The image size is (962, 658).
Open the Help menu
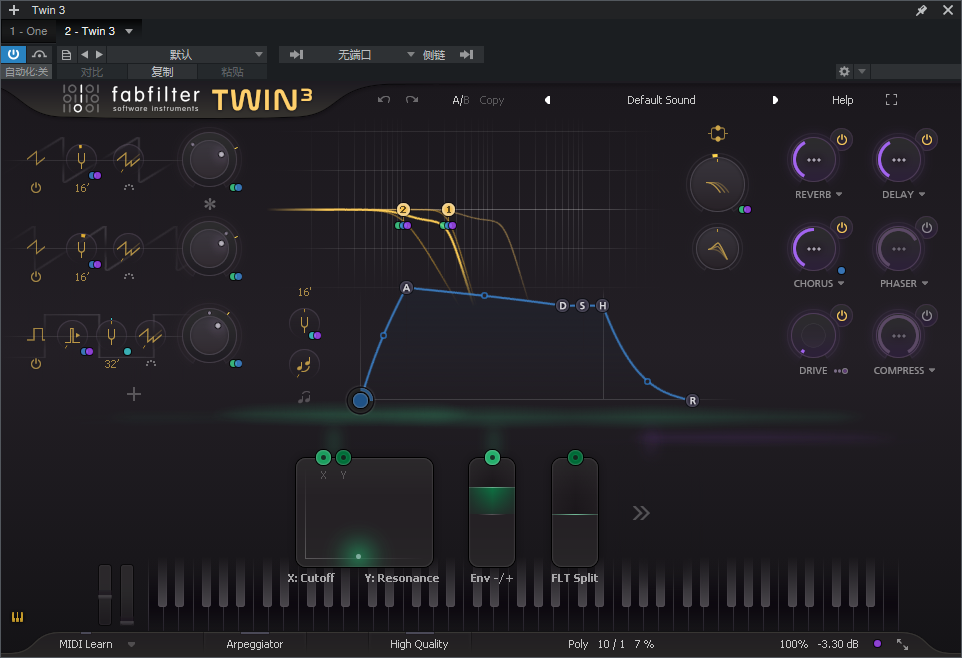tap(842, 100)
